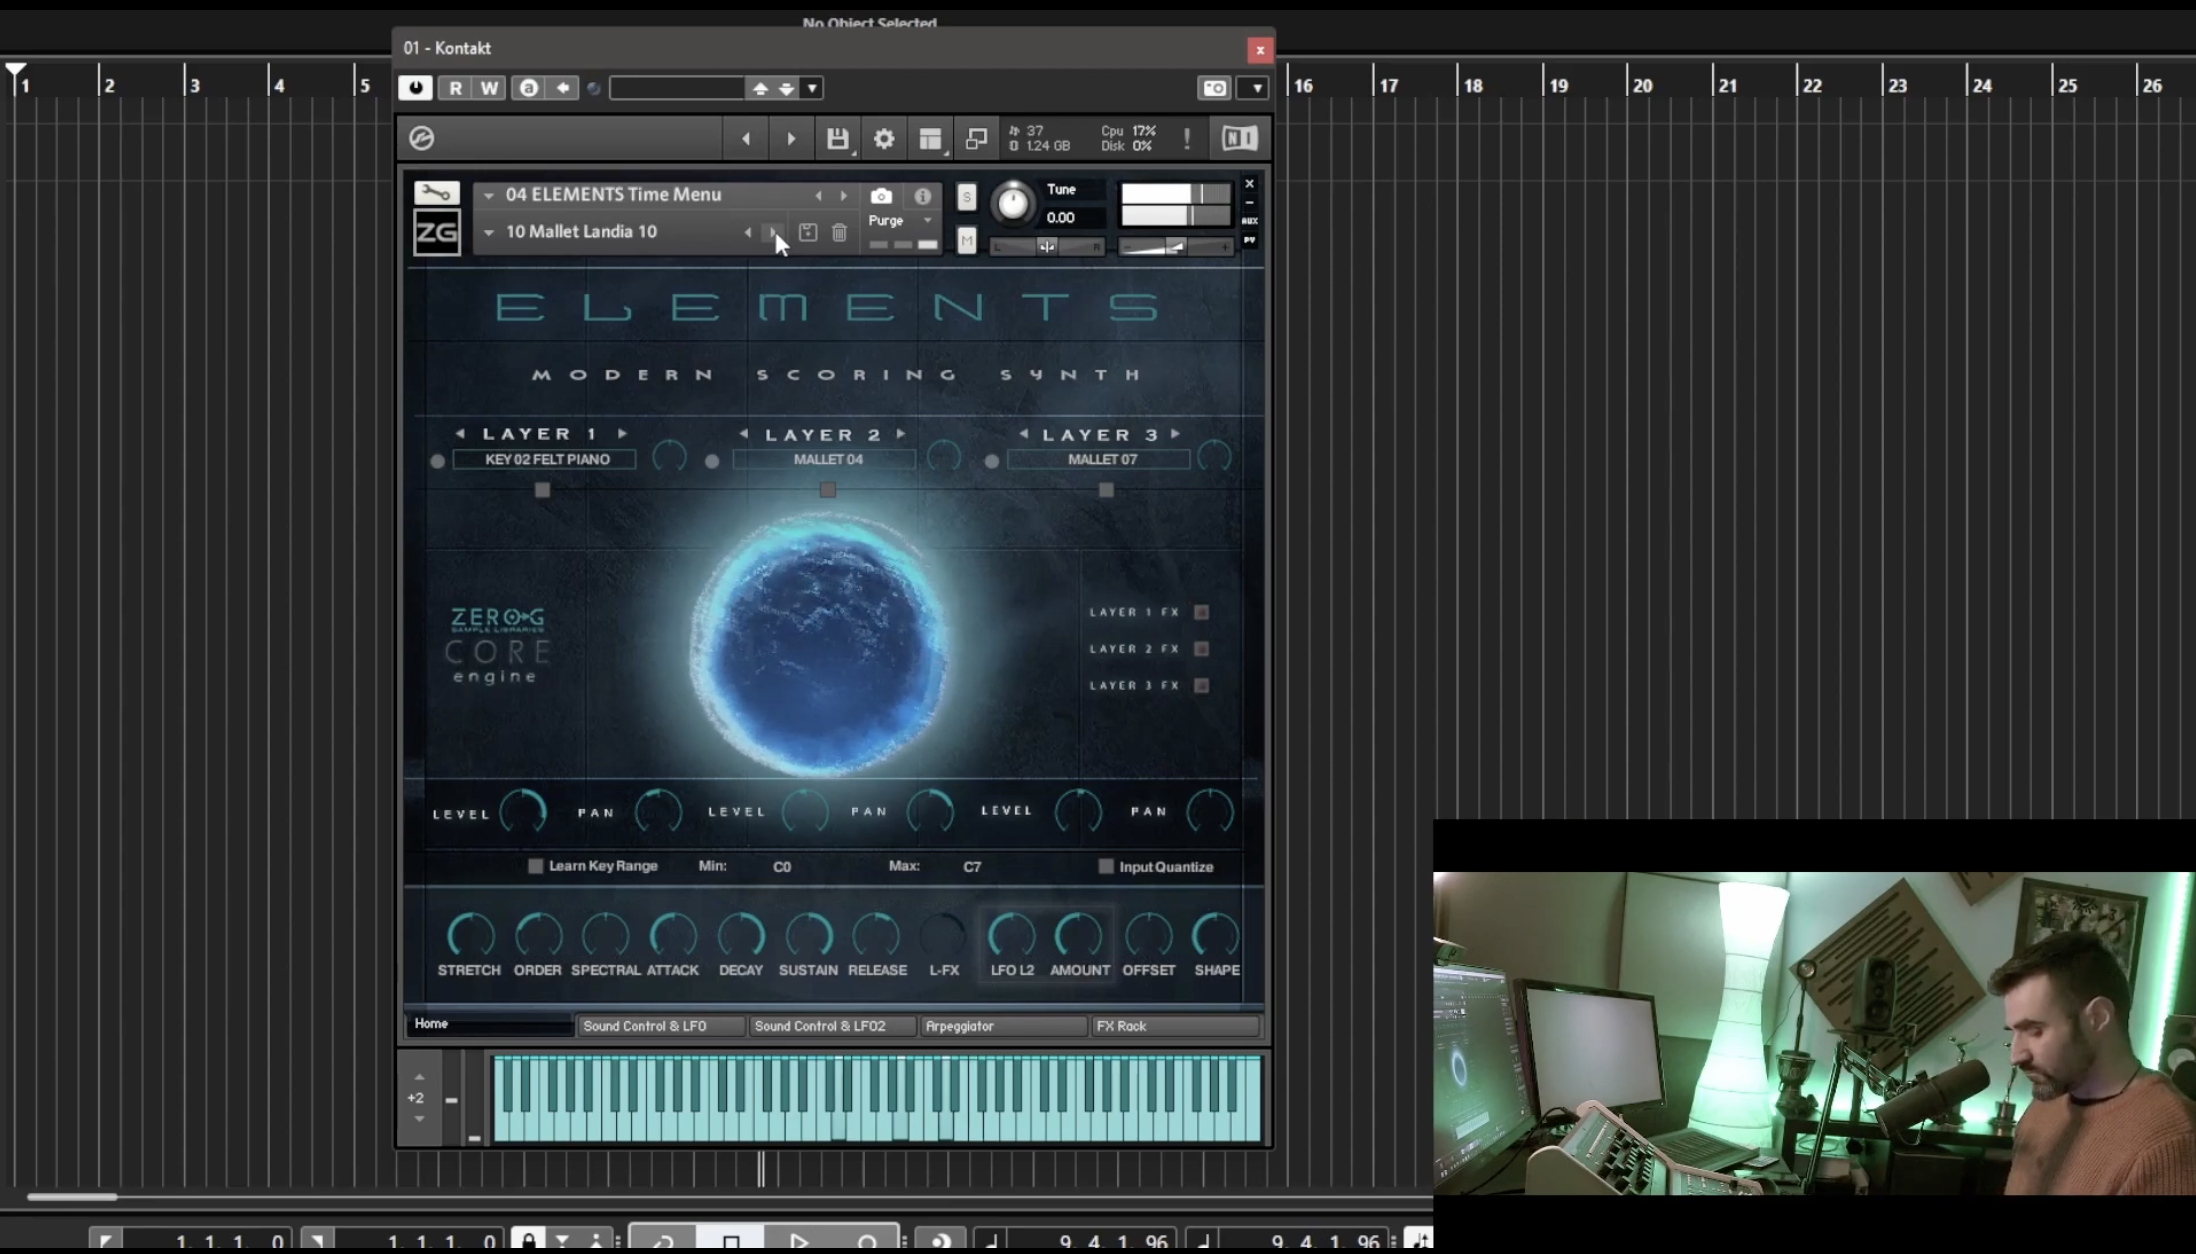
Task: Open the MALLET 04 sound selector
Action: pos(825,459)
